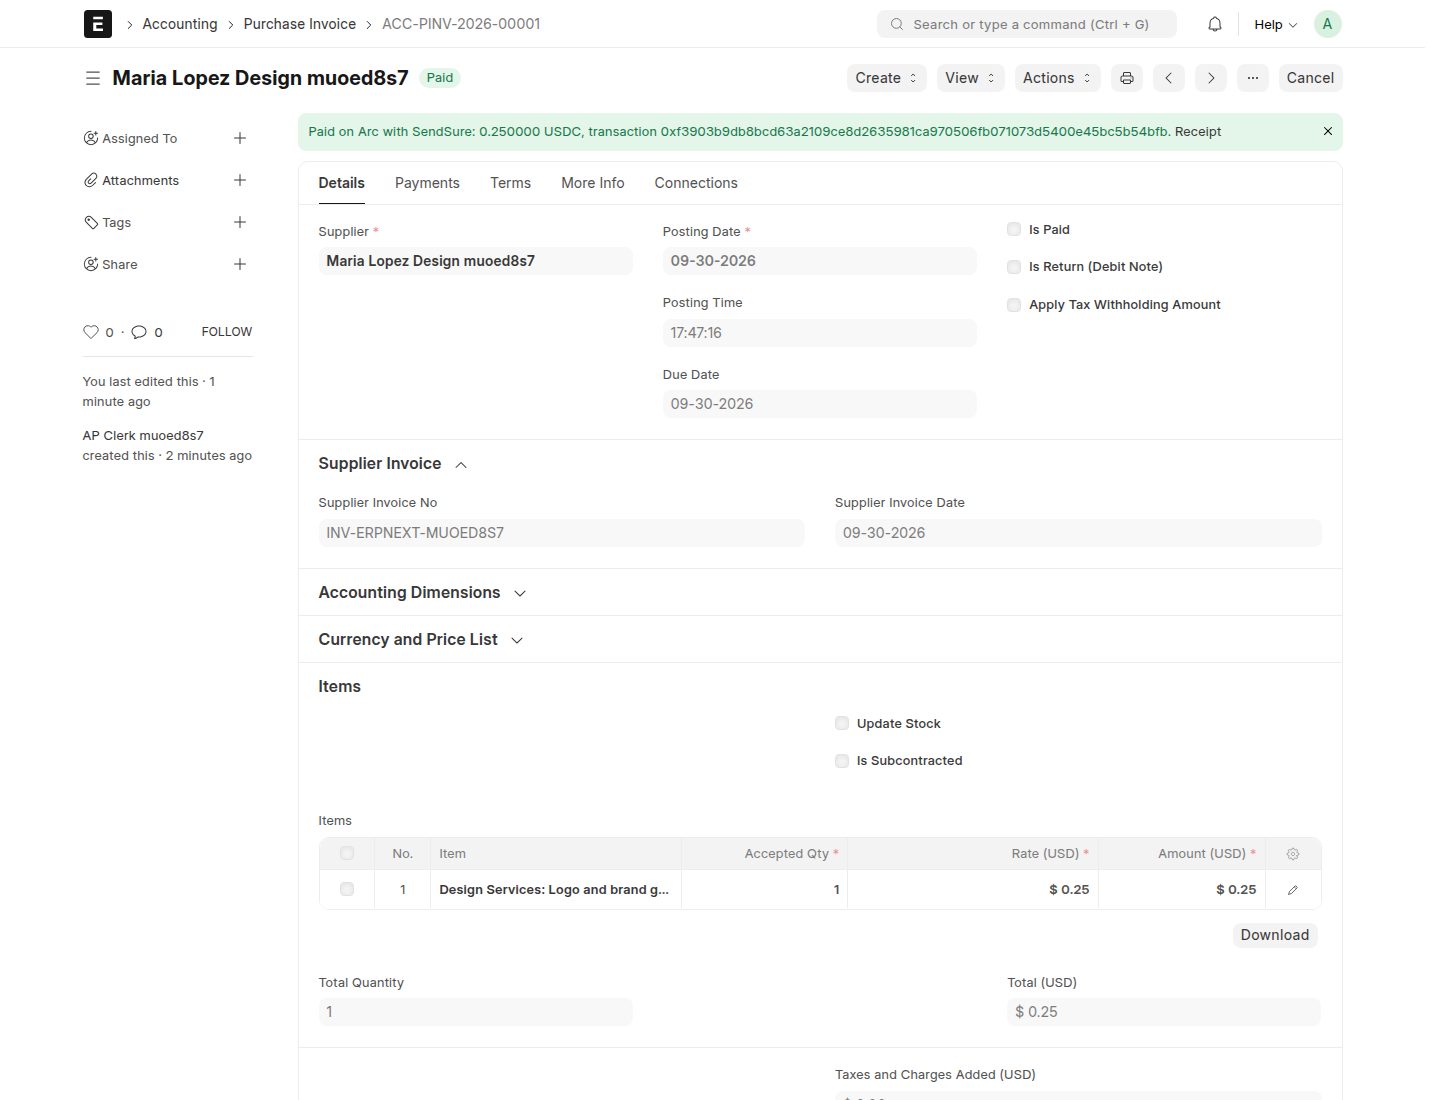1440x1100 pixels.
Task: Click the Download button
Action: click(1275, 935)
